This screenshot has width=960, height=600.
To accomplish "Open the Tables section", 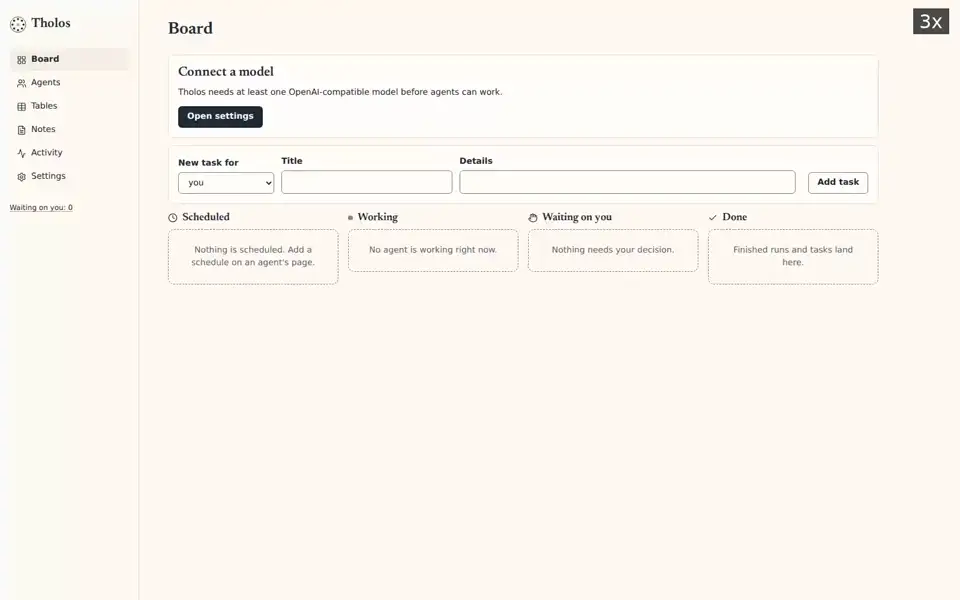I will (x=69, y=106).
